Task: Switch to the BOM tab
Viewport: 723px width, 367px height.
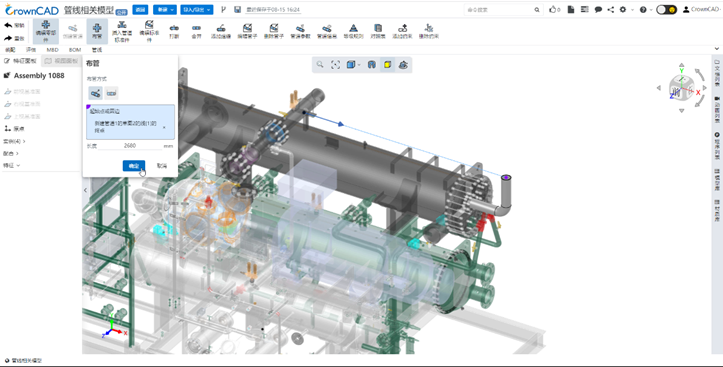Action: point(75,50)
